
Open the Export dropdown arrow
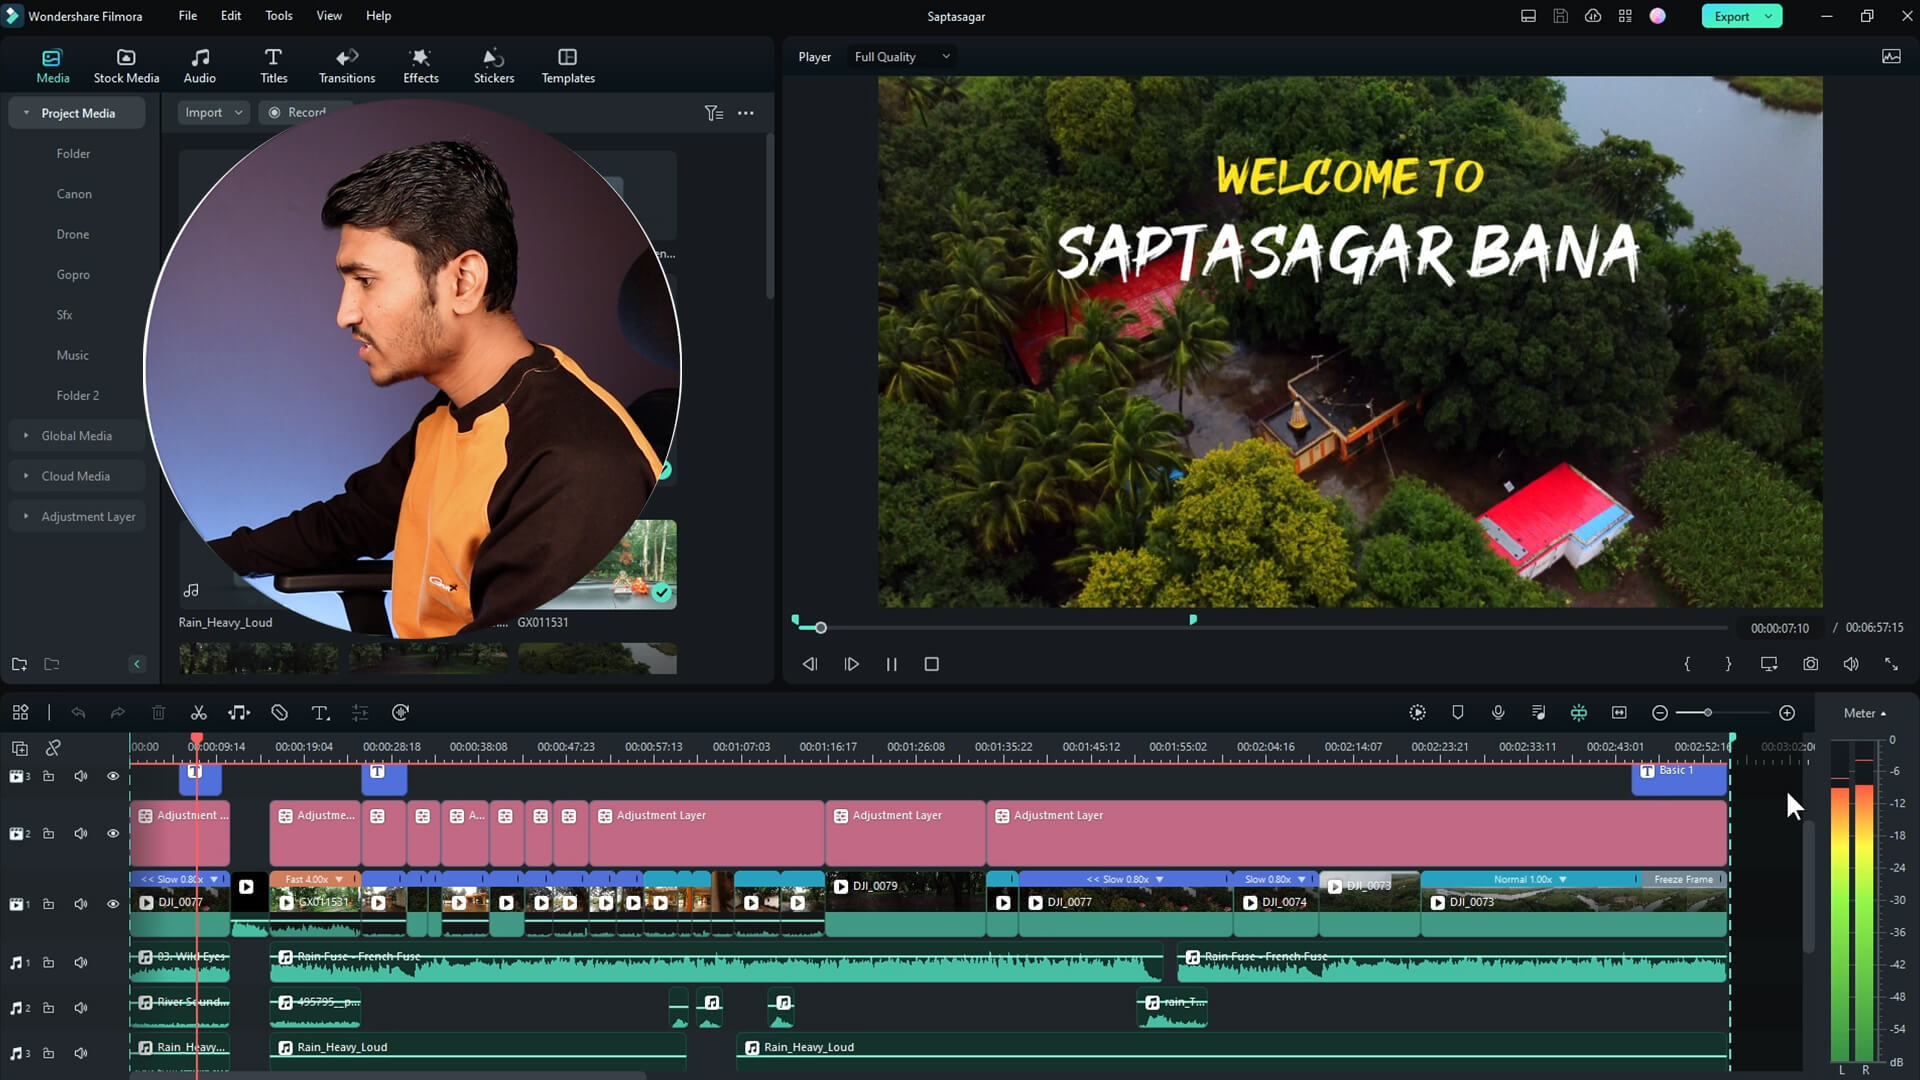tap(1769, 16)
